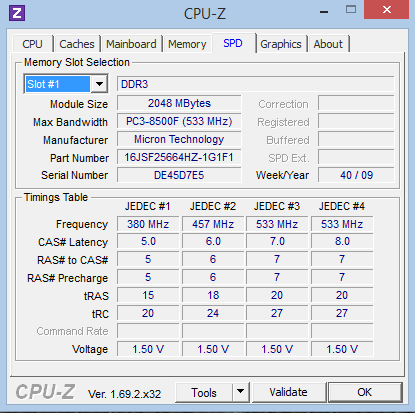Click the Part Number field

(x=179, y=157)
